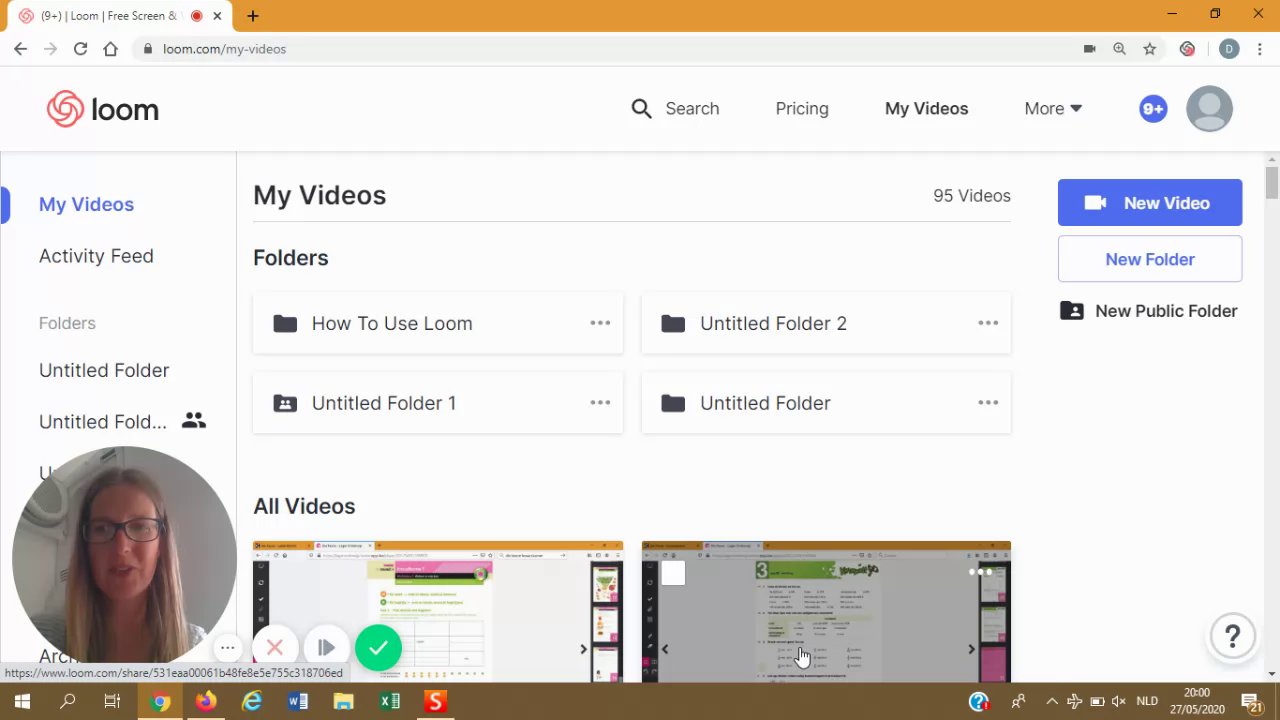Viewport: 1280px width, 720px height.
Task: Create a New Folder
Action: (1150, 259)
